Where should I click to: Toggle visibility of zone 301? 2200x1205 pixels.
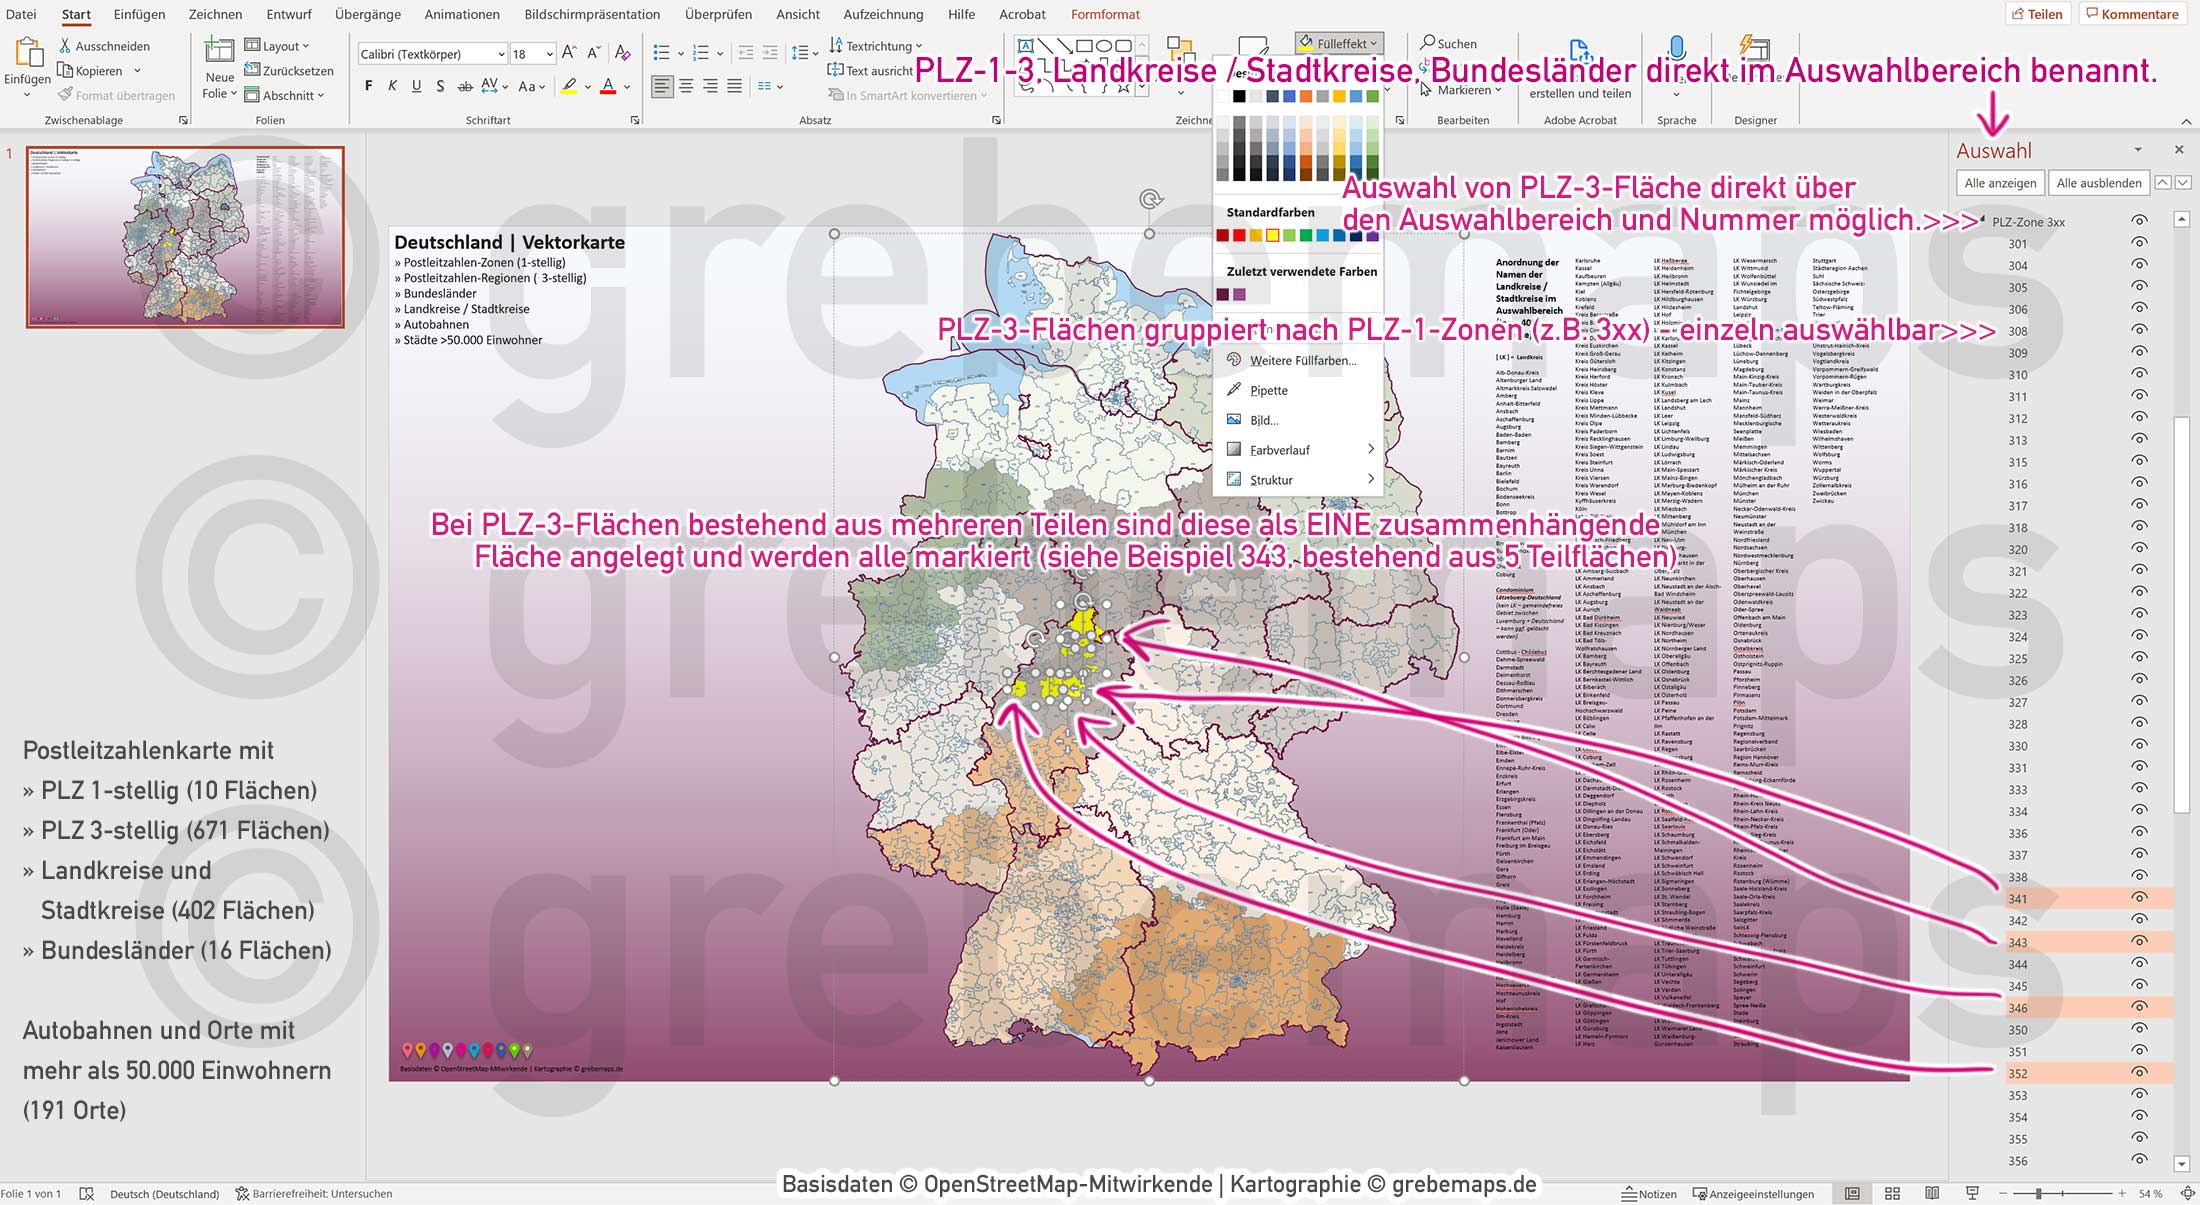point(2140,243)
